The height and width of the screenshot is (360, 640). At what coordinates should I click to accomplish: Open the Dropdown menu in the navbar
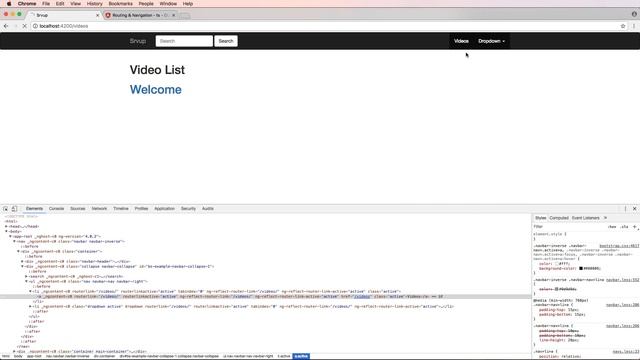point(491,41)
